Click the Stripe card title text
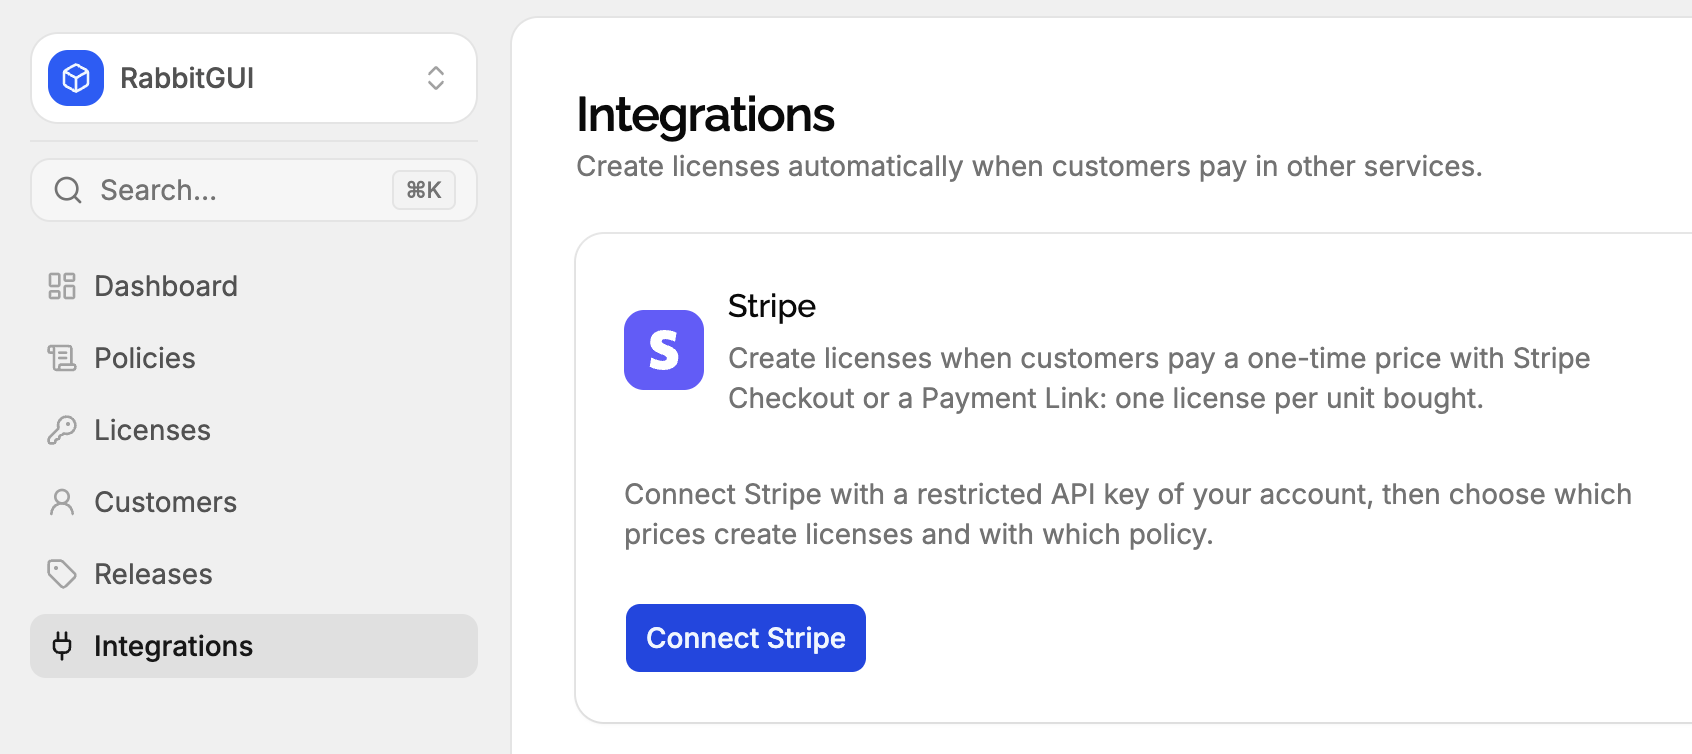This screenshot has width=1692, height=754. click(x=772, y=306)
